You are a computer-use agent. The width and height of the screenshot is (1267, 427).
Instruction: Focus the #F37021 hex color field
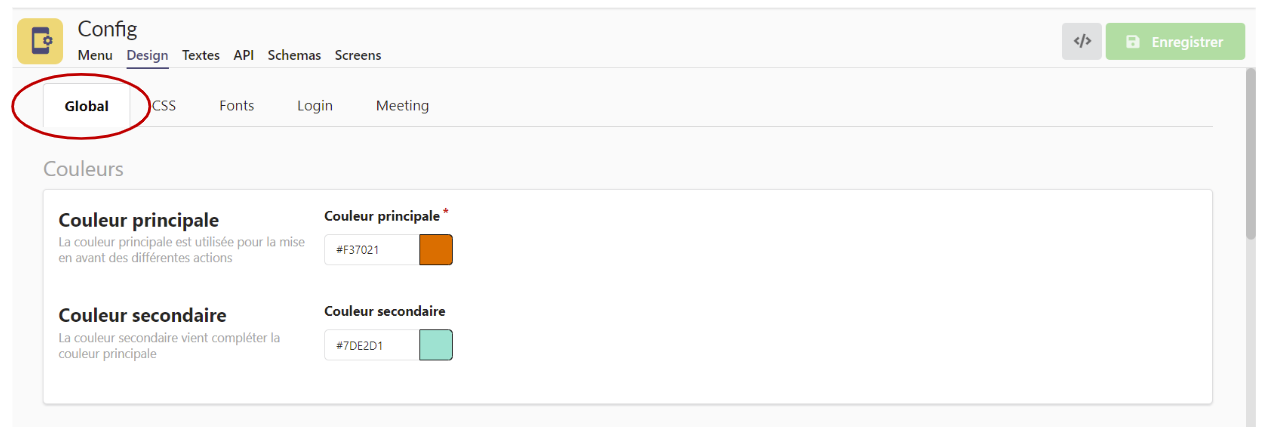coord(371,250)
